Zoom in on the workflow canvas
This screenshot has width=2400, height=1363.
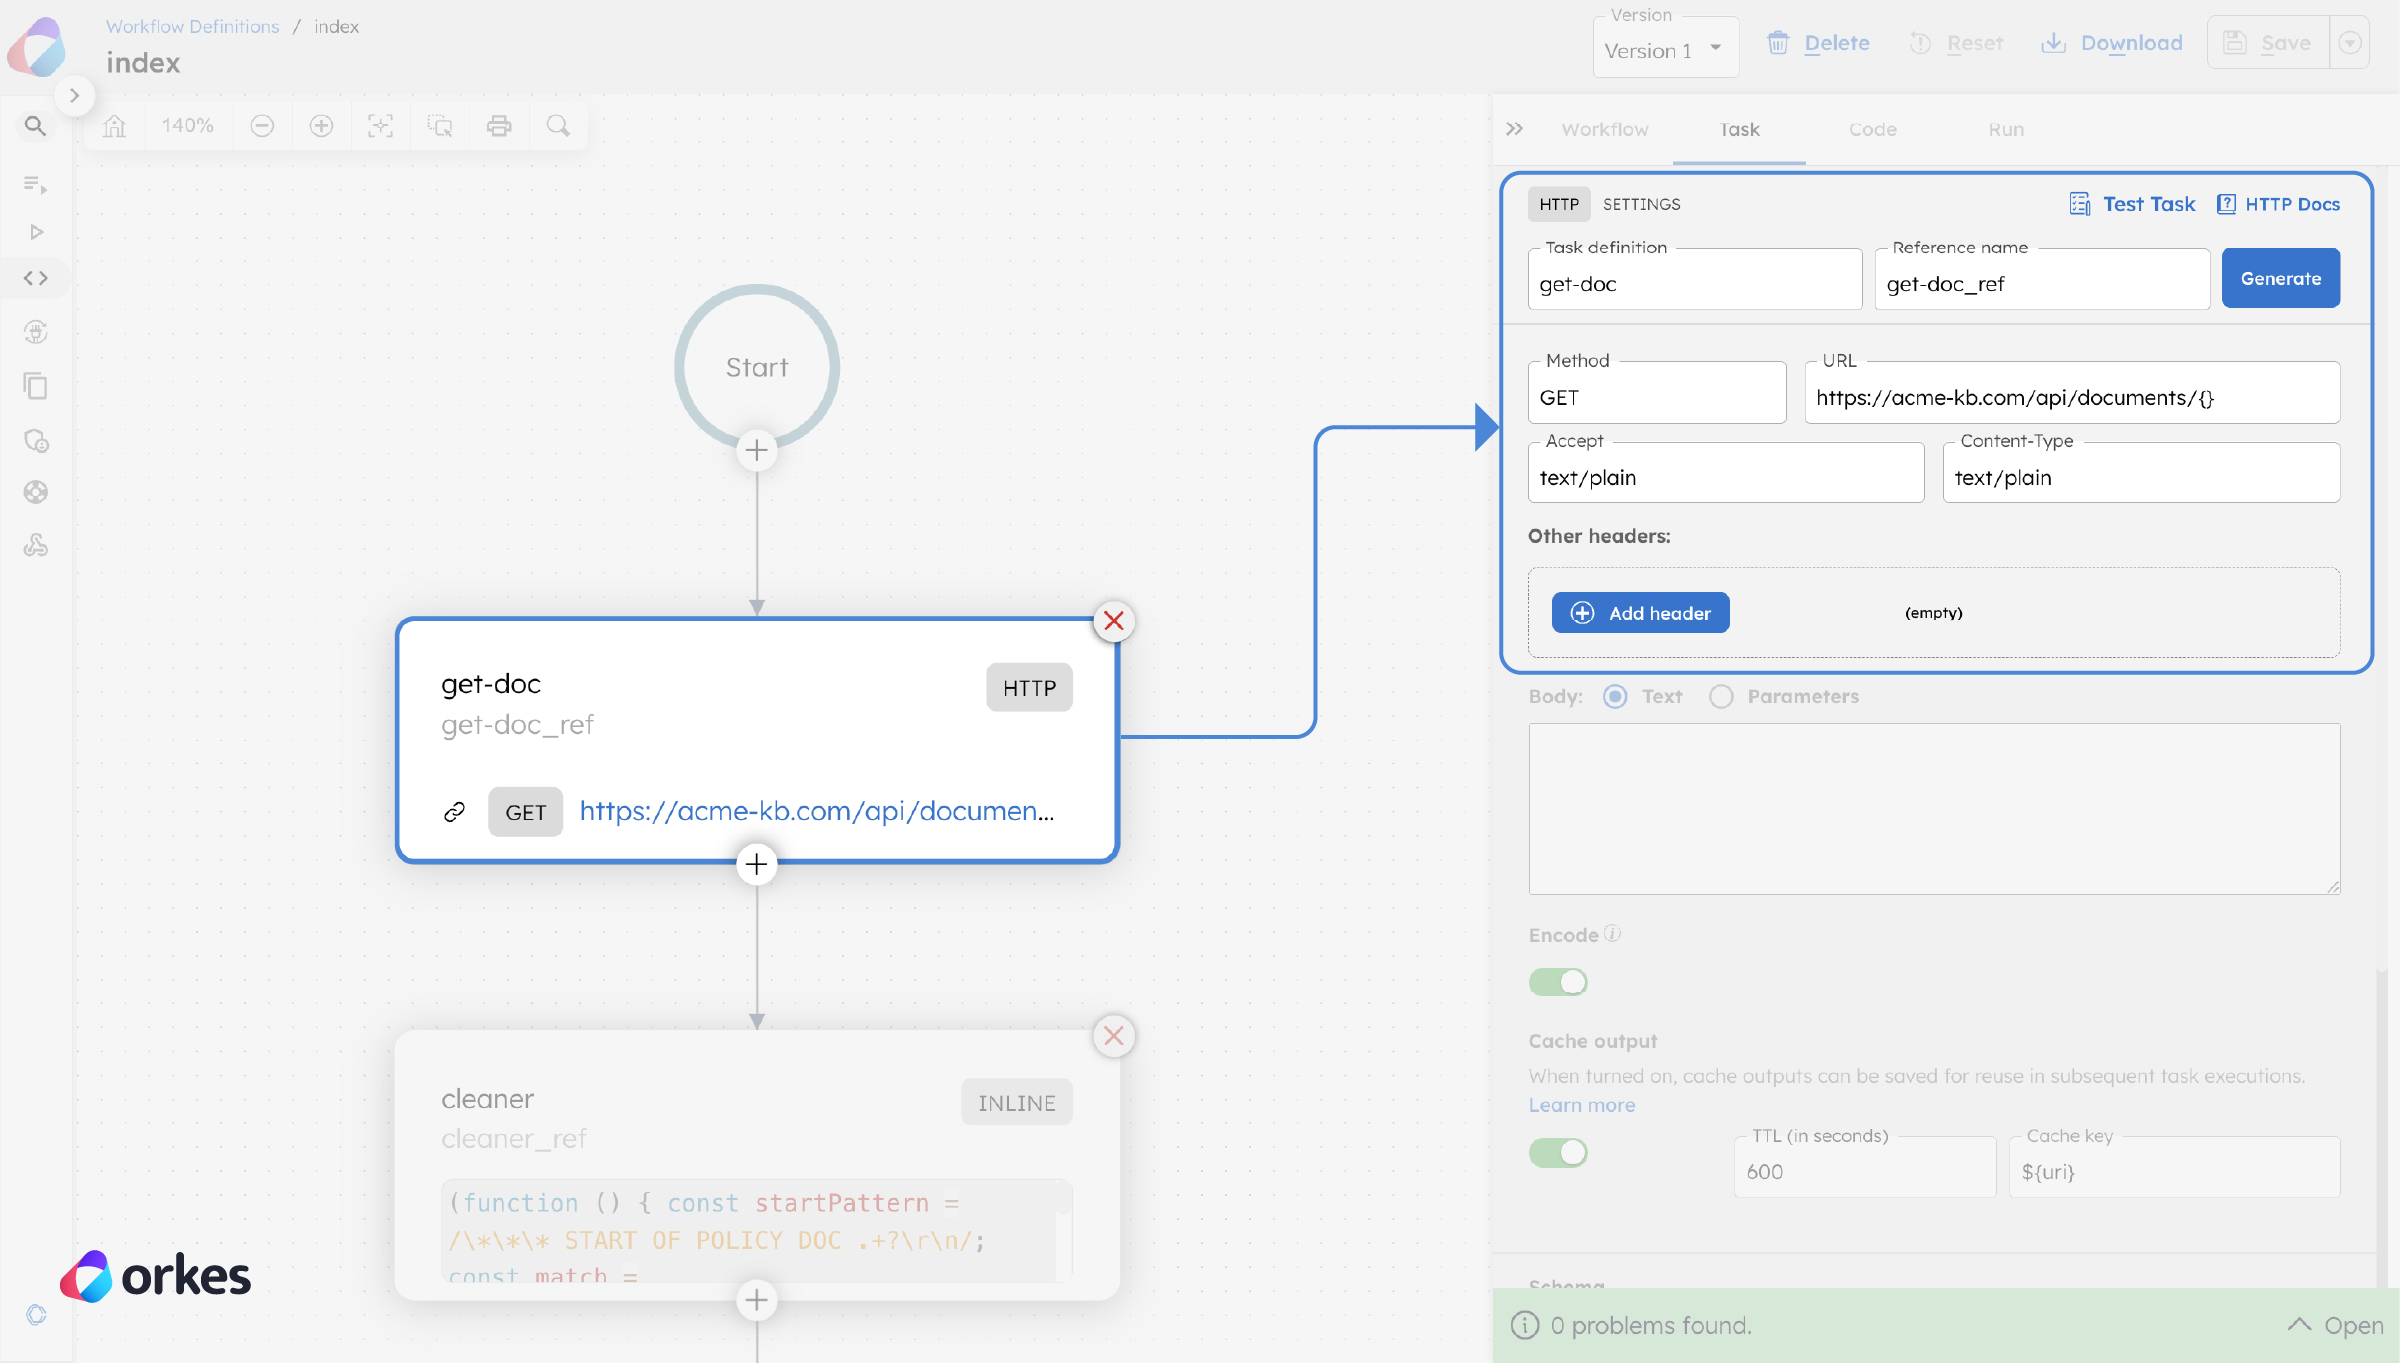(321, 125)
